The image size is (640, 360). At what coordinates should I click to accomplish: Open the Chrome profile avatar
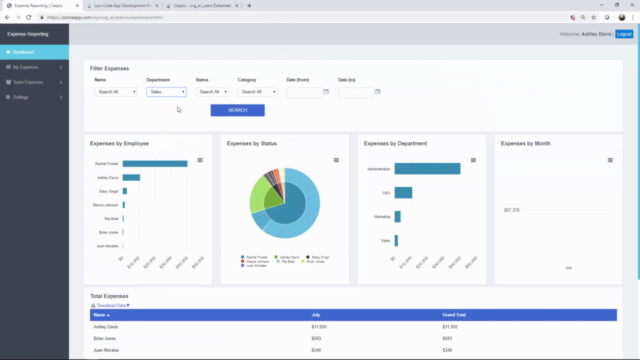(622, 18)
